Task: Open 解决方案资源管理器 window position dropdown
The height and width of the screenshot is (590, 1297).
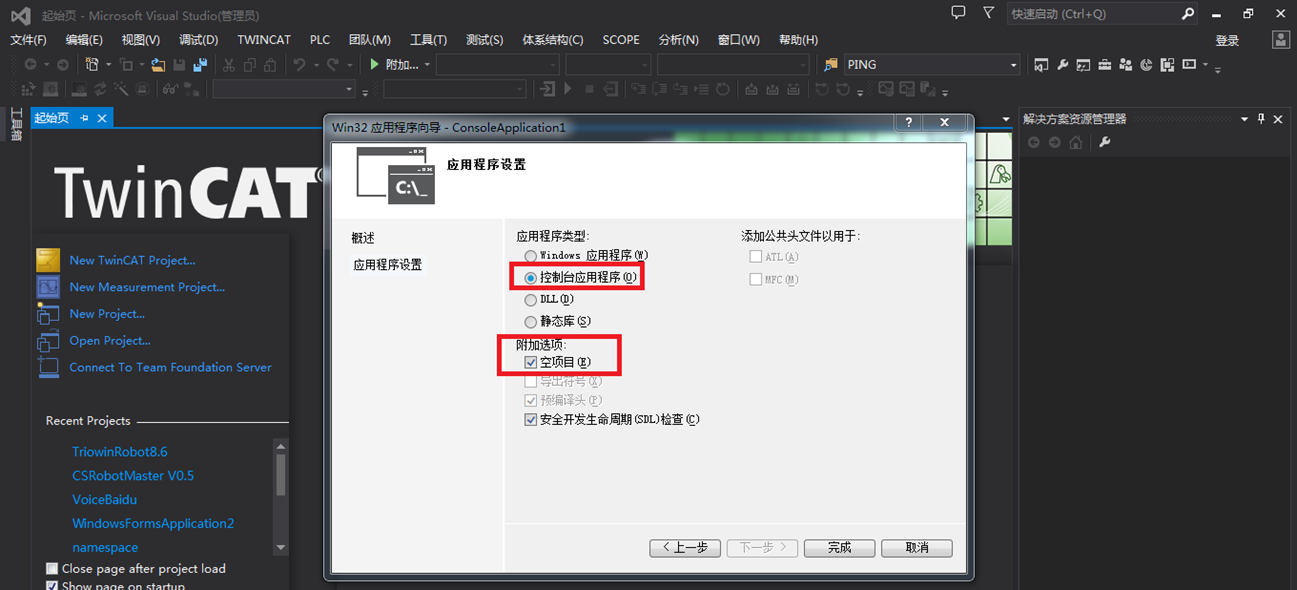Action: click(1244, 119)
